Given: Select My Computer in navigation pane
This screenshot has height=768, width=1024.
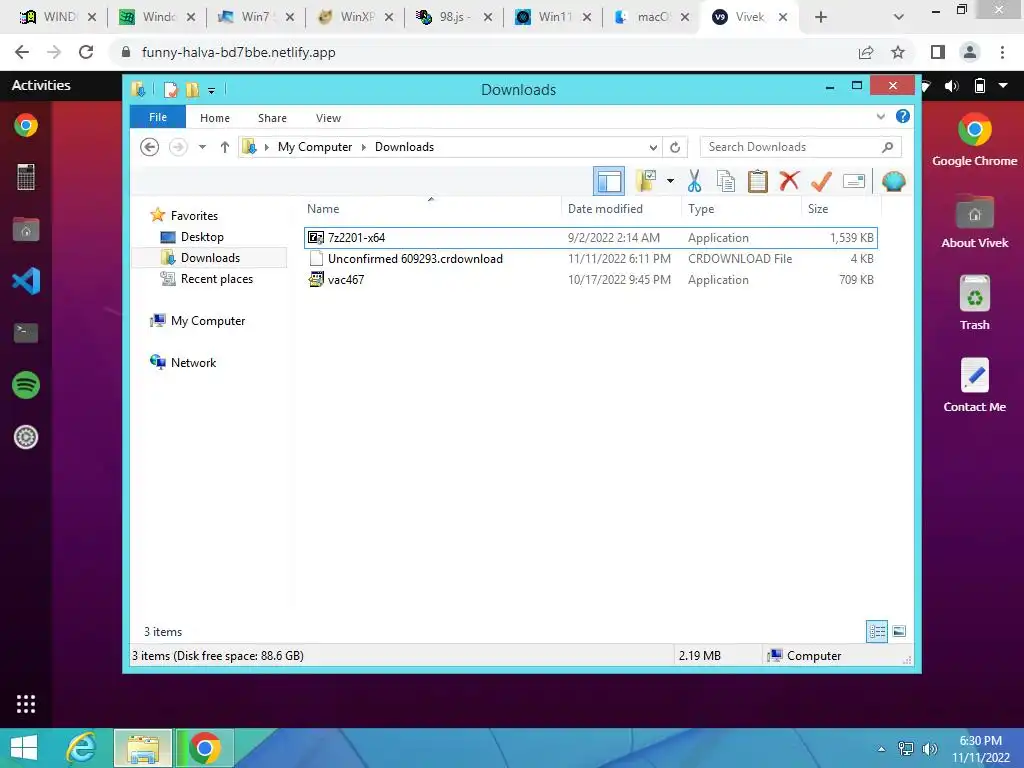Looking at the screenshot, I should [x=208, y=321].
